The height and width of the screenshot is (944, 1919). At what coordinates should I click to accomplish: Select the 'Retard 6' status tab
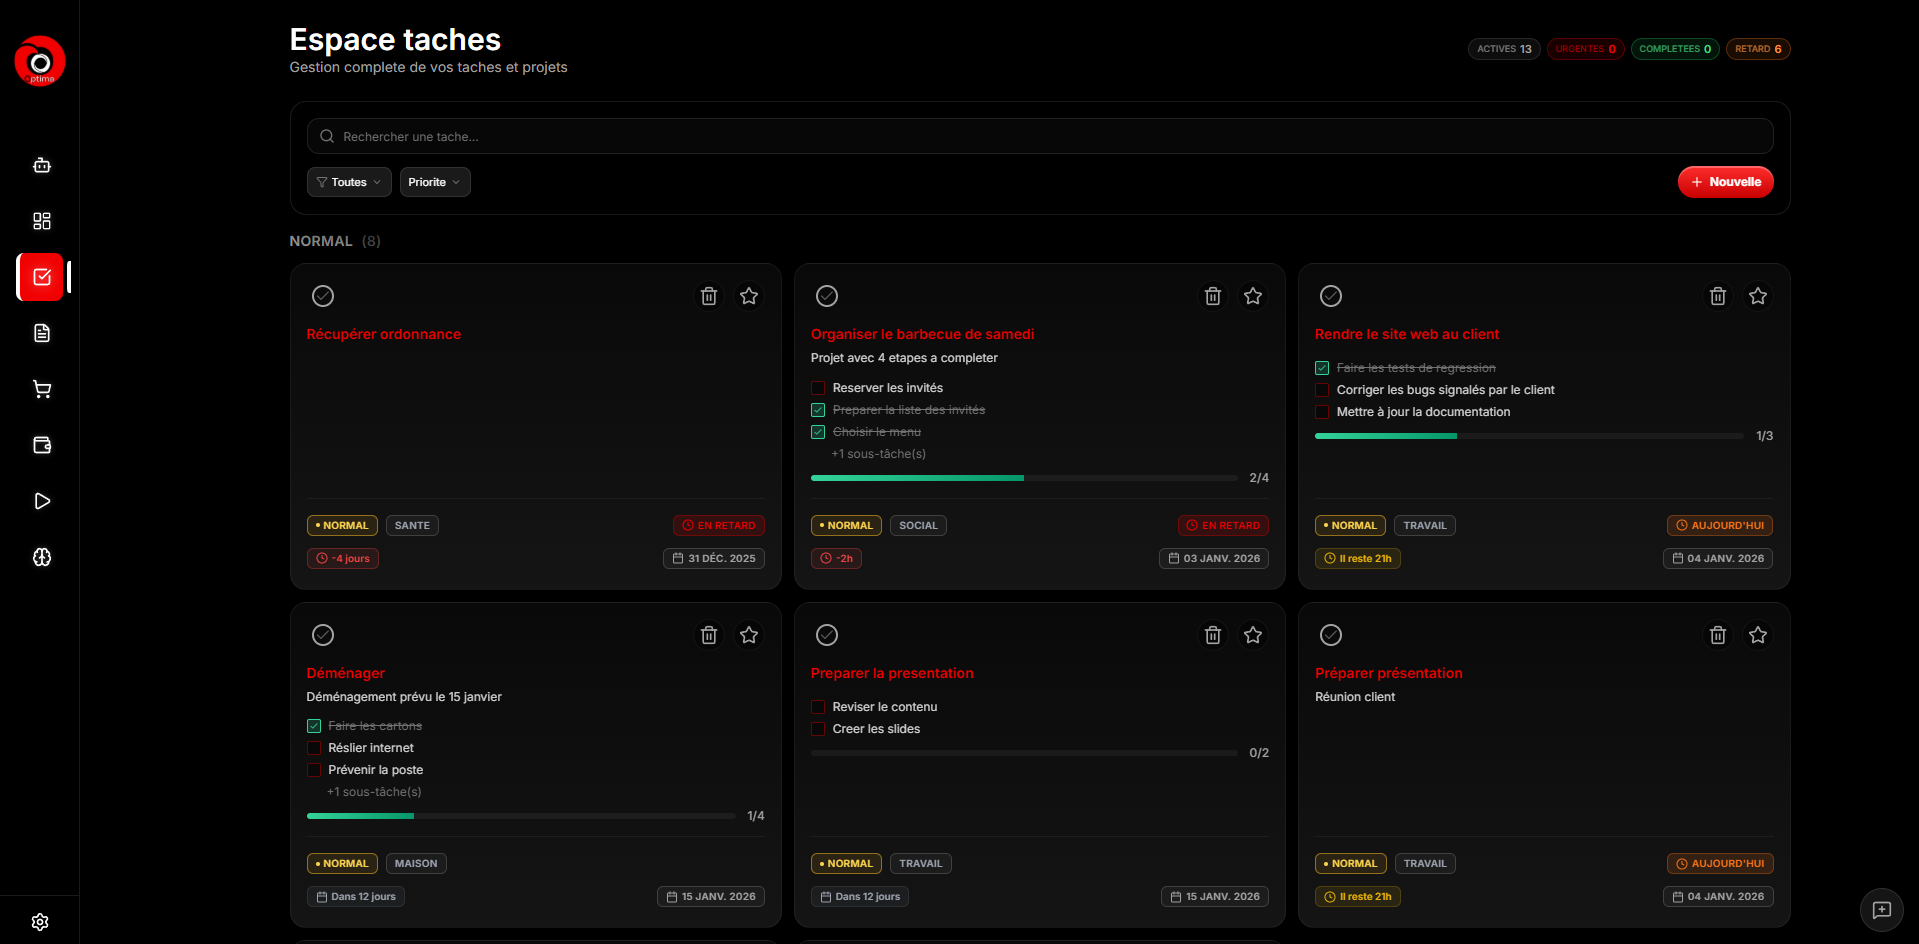click(x=1757, y=49)
